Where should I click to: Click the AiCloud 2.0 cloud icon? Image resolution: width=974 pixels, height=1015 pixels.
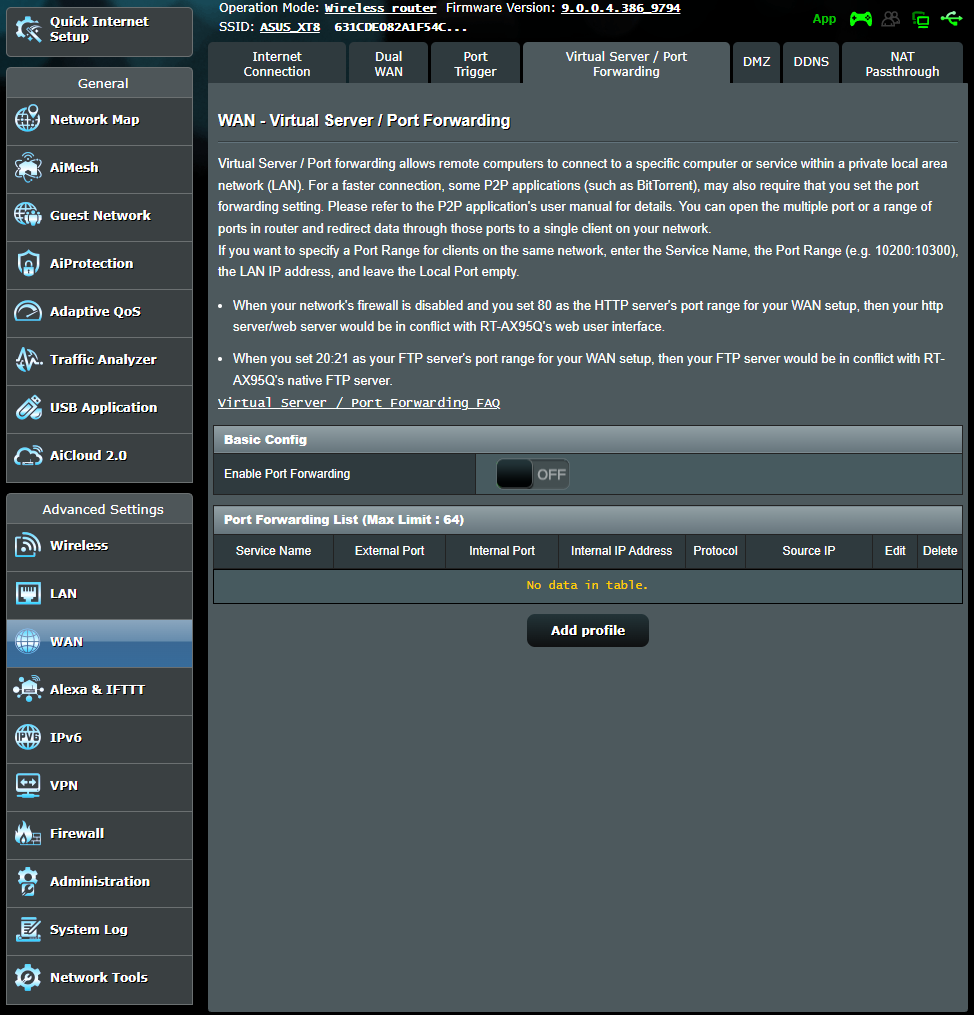coord(28,455)
